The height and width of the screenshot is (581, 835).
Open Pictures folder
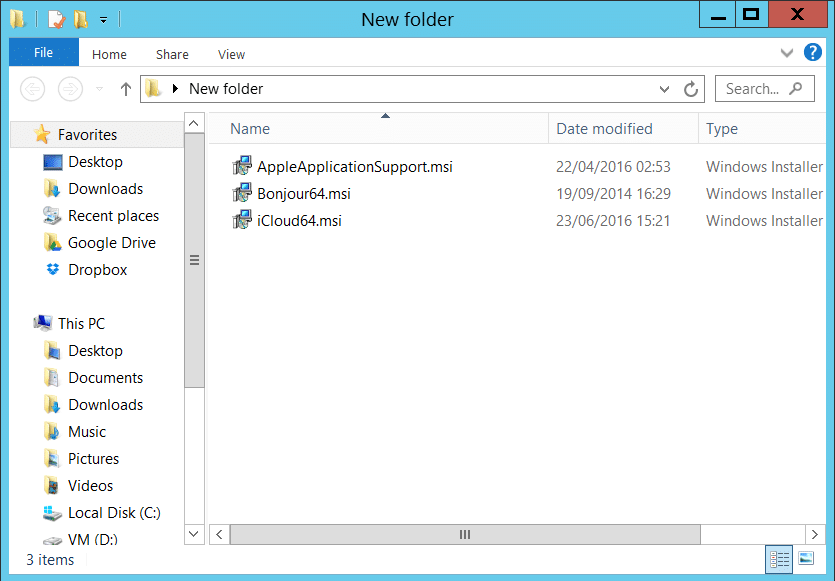(93, 459)
